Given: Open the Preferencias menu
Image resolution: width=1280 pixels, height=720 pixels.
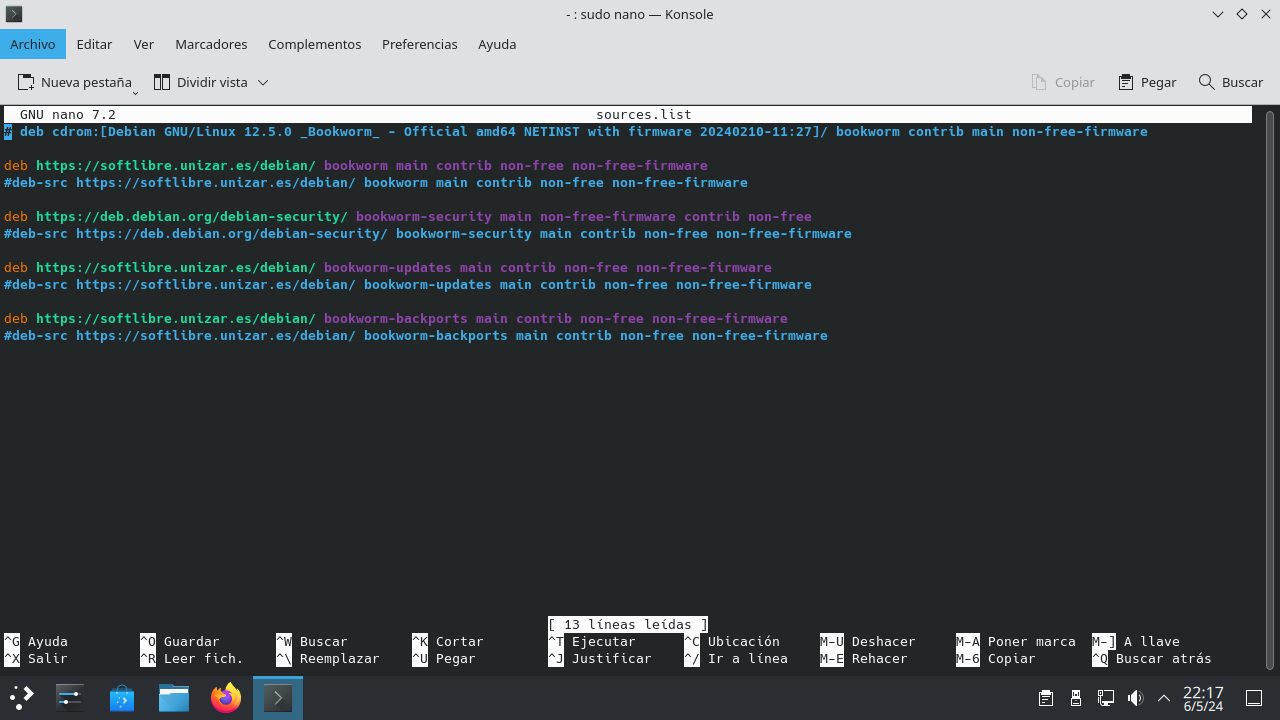Looking at the screenshot, I should click(x=420, y=44).
